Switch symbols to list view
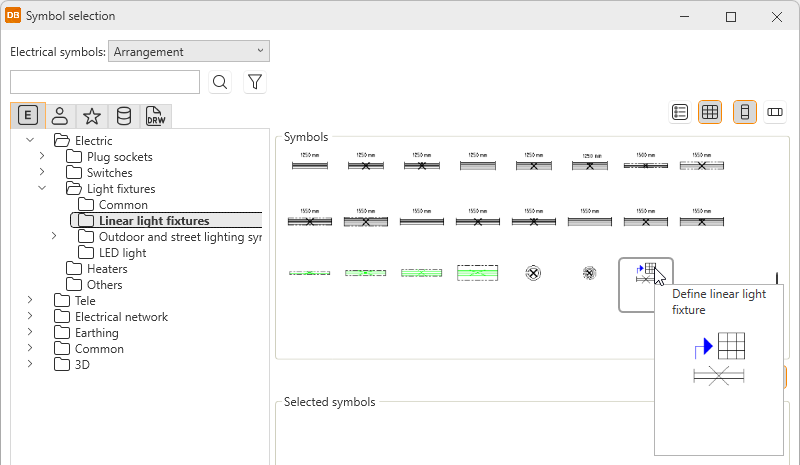Viewport: 800px width, 465px height. [x=680, y=112]
